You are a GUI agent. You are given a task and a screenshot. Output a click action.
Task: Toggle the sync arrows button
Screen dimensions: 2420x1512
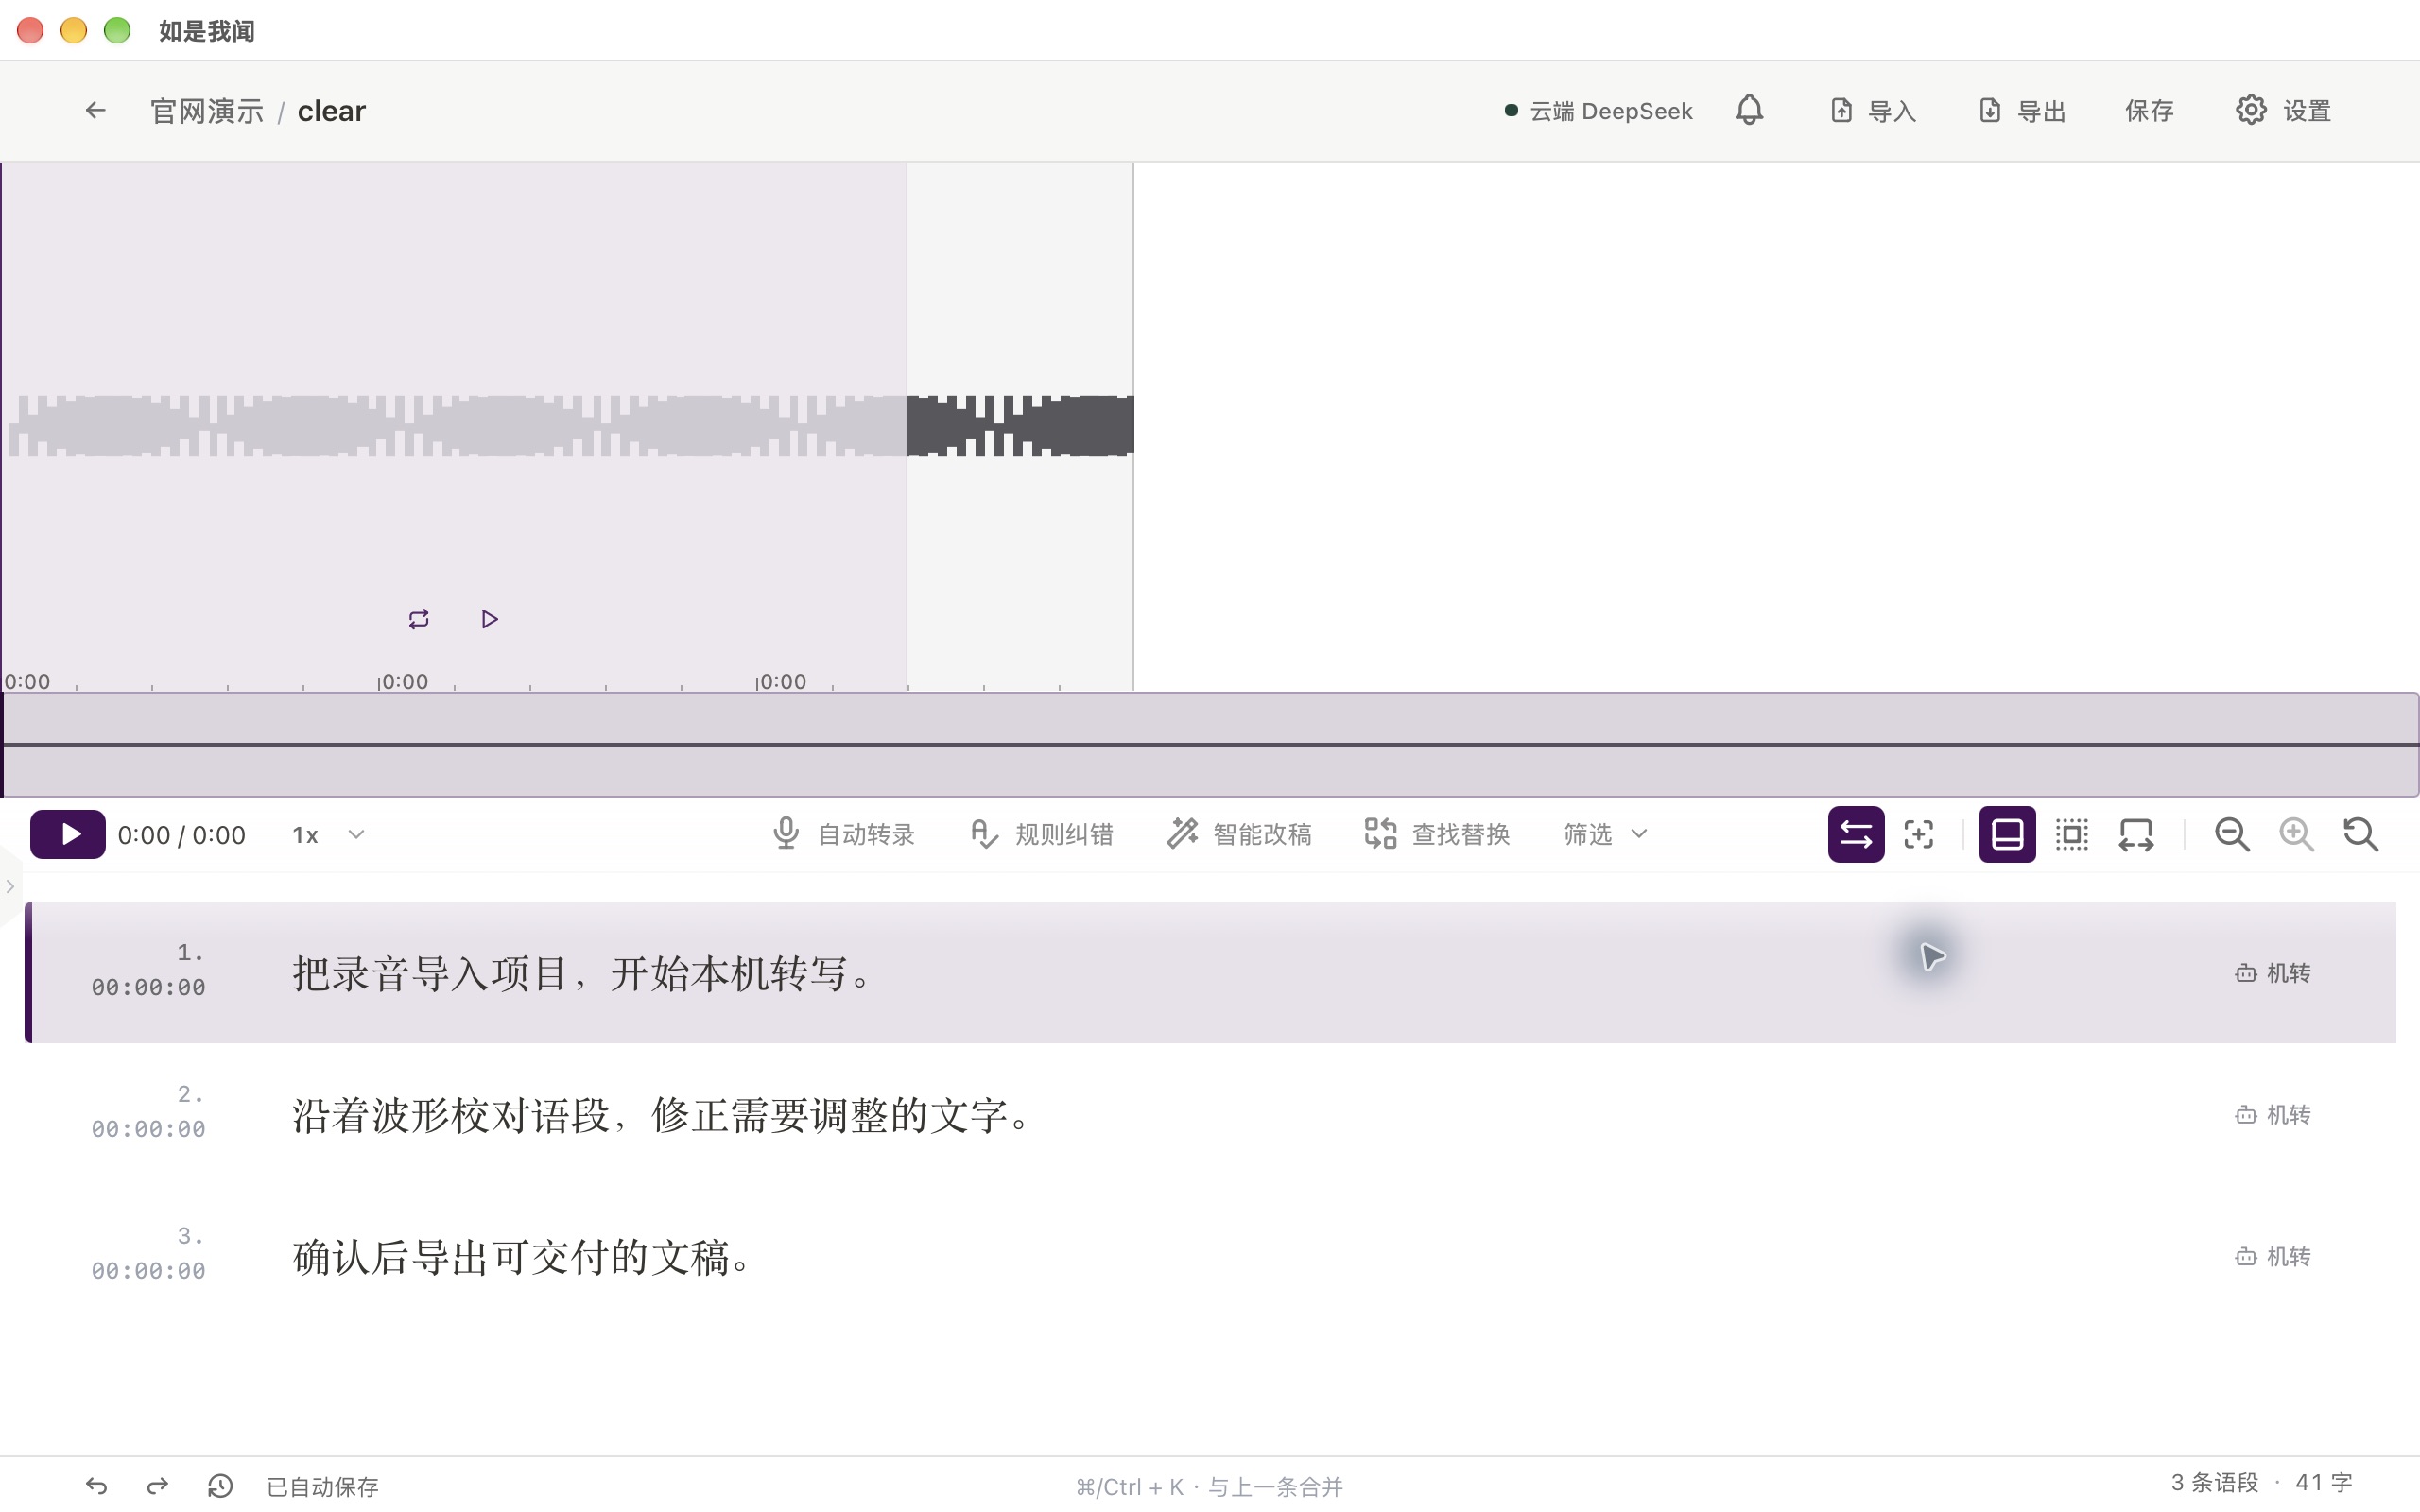1856,834
